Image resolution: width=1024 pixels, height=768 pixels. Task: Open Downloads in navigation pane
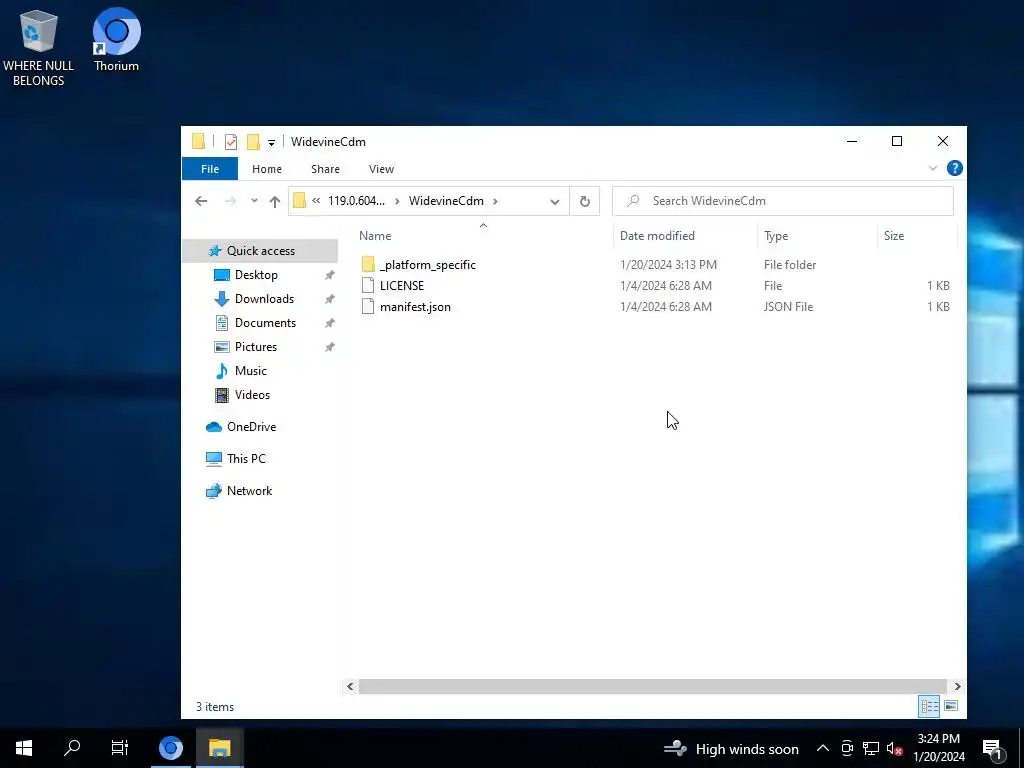[264, 299]
